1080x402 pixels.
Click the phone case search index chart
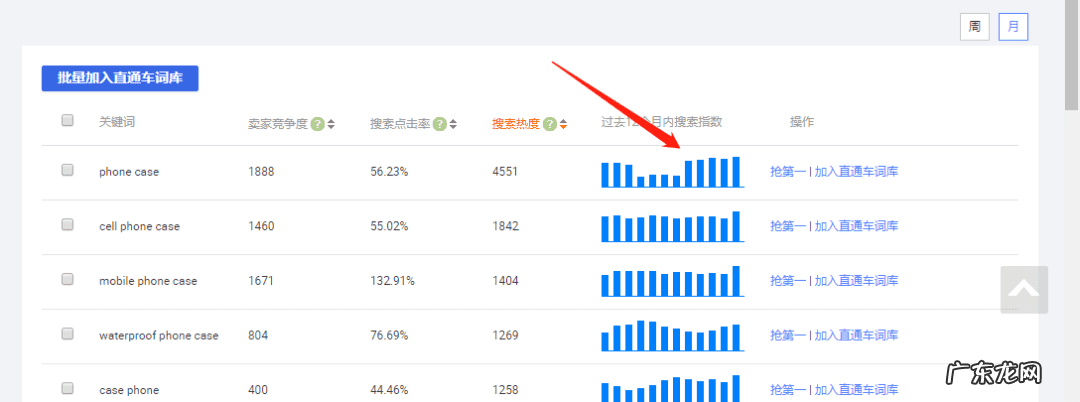click(x=672, y=172)
